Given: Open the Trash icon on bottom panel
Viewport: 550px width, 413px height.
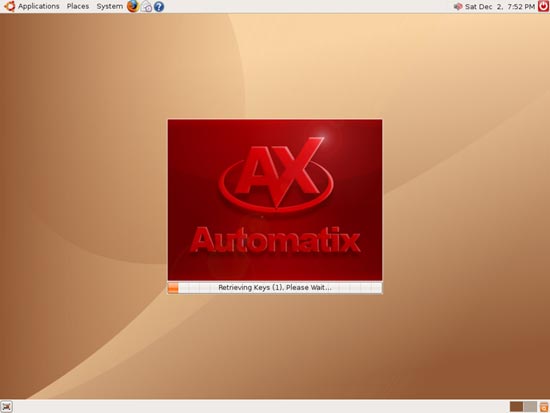Looking at the screenshot, I should [x=544, y=407].
